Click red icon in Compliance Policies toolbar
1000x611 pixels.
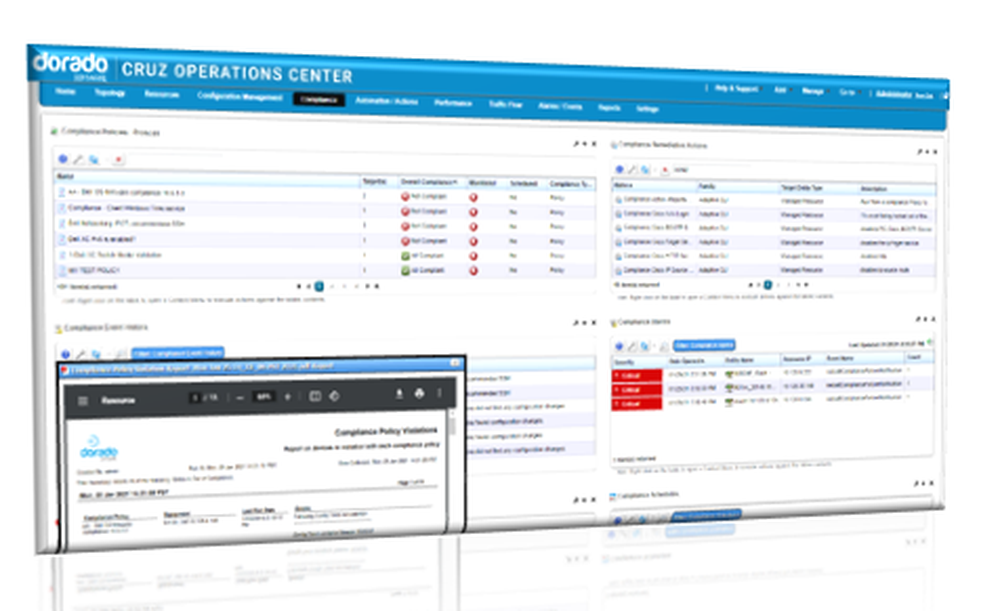(118, 160)
